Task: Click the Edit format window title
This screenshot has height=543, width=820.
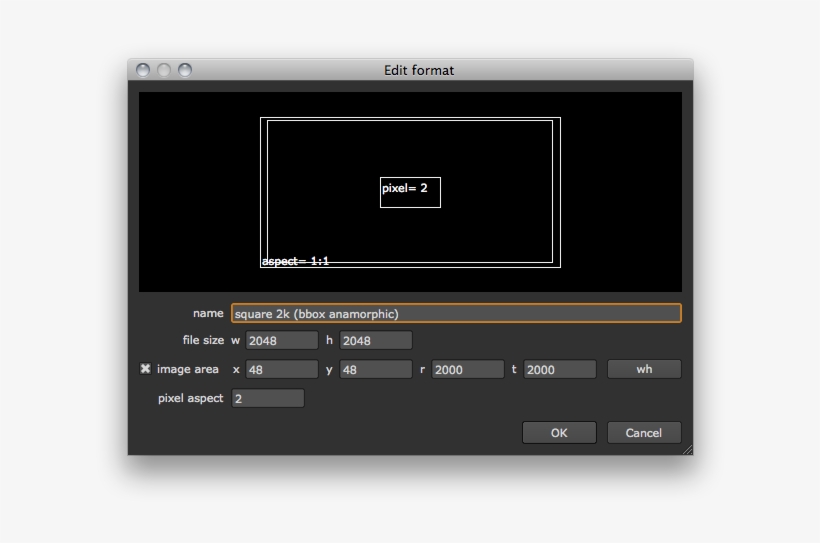Action: pyautogui.click(x=419, y=70)
